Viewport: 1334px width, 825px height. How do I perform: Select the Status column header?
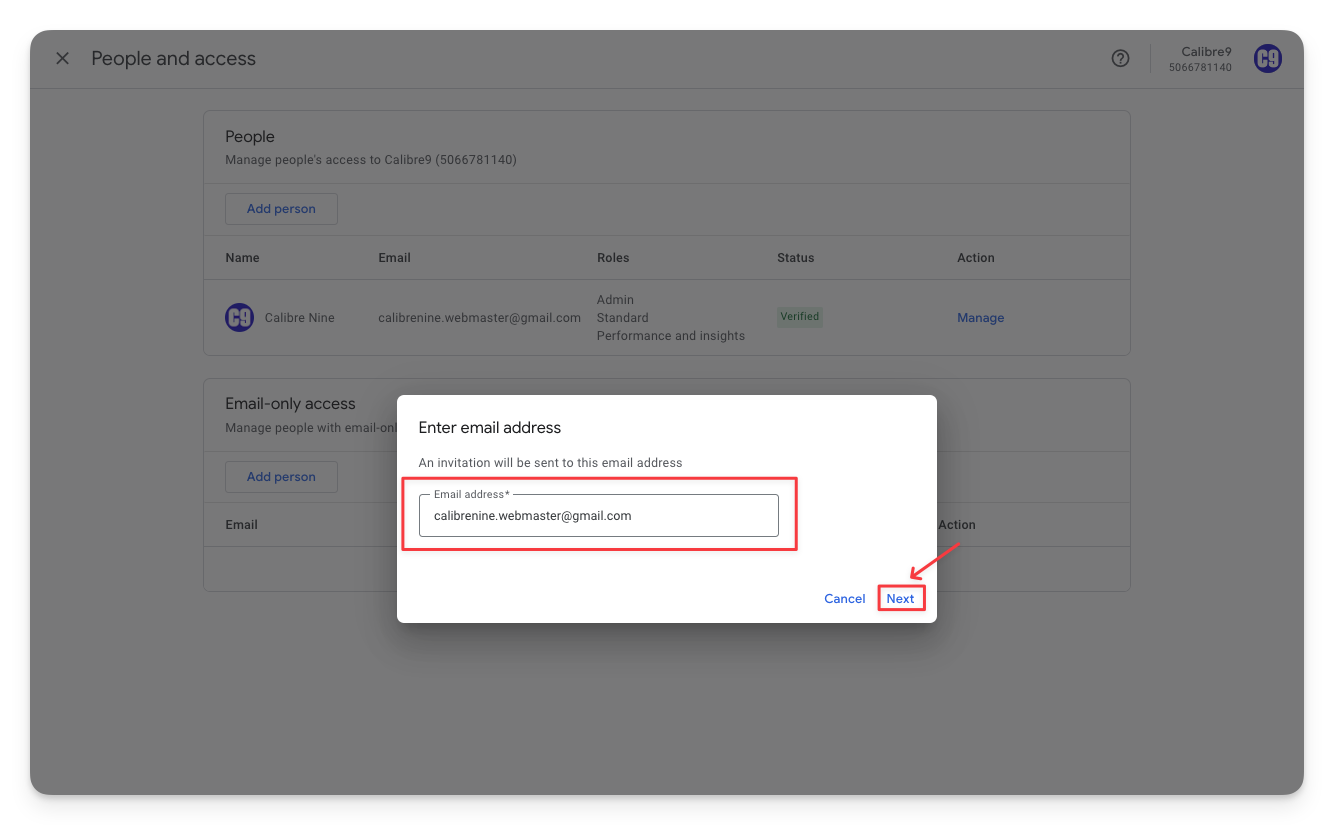795,258
